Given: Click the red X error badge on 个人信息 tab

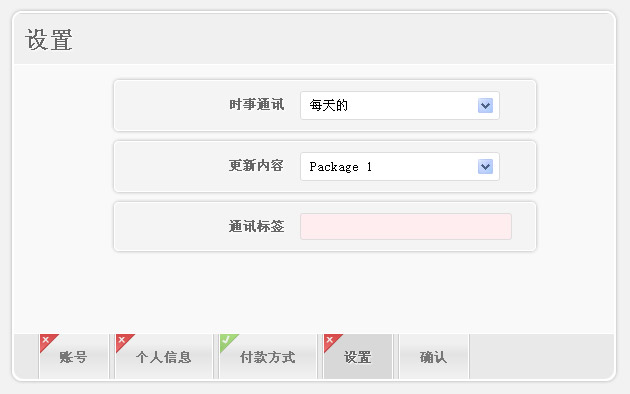Looking at the screenshot, I should pos(123,341).
